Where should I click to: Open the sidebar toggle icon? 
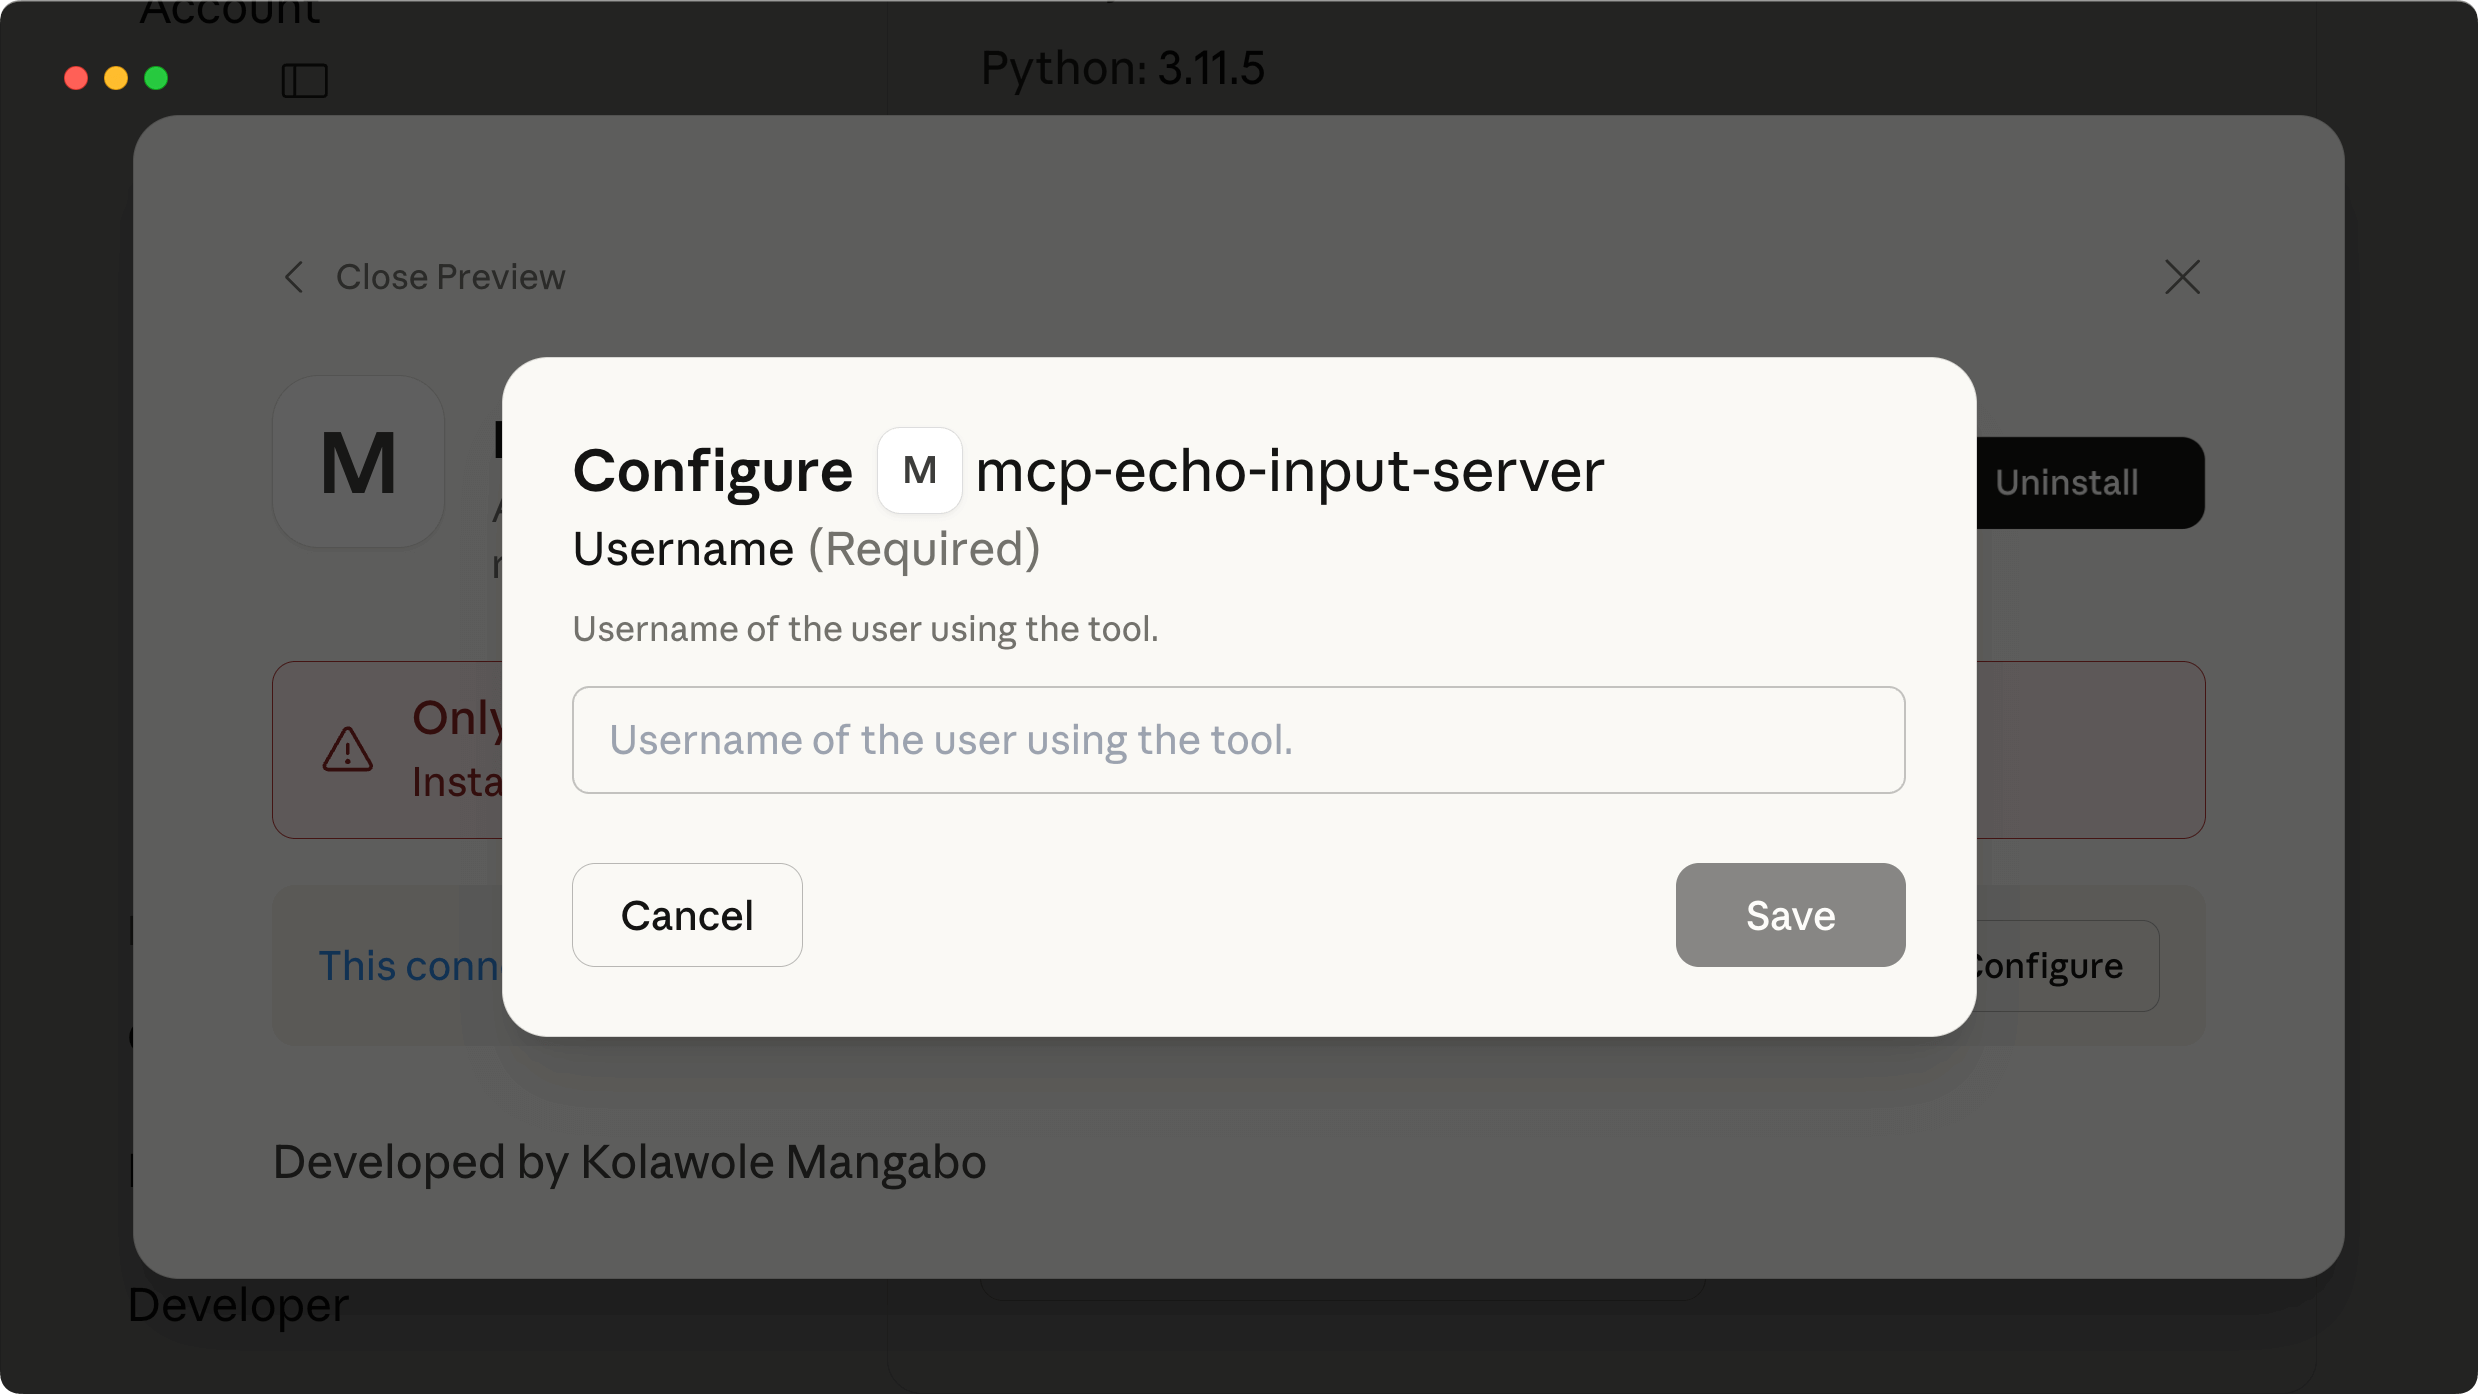304,80
